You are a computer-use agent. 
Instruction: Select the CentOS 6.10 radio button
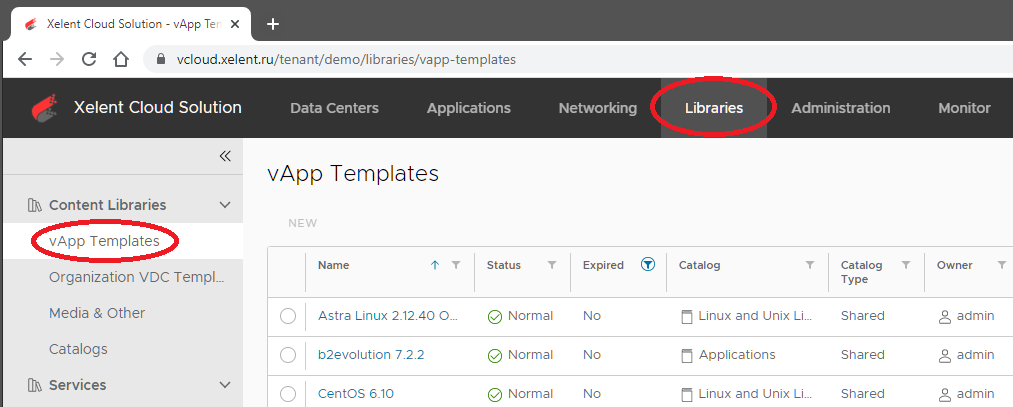(287, 394)
